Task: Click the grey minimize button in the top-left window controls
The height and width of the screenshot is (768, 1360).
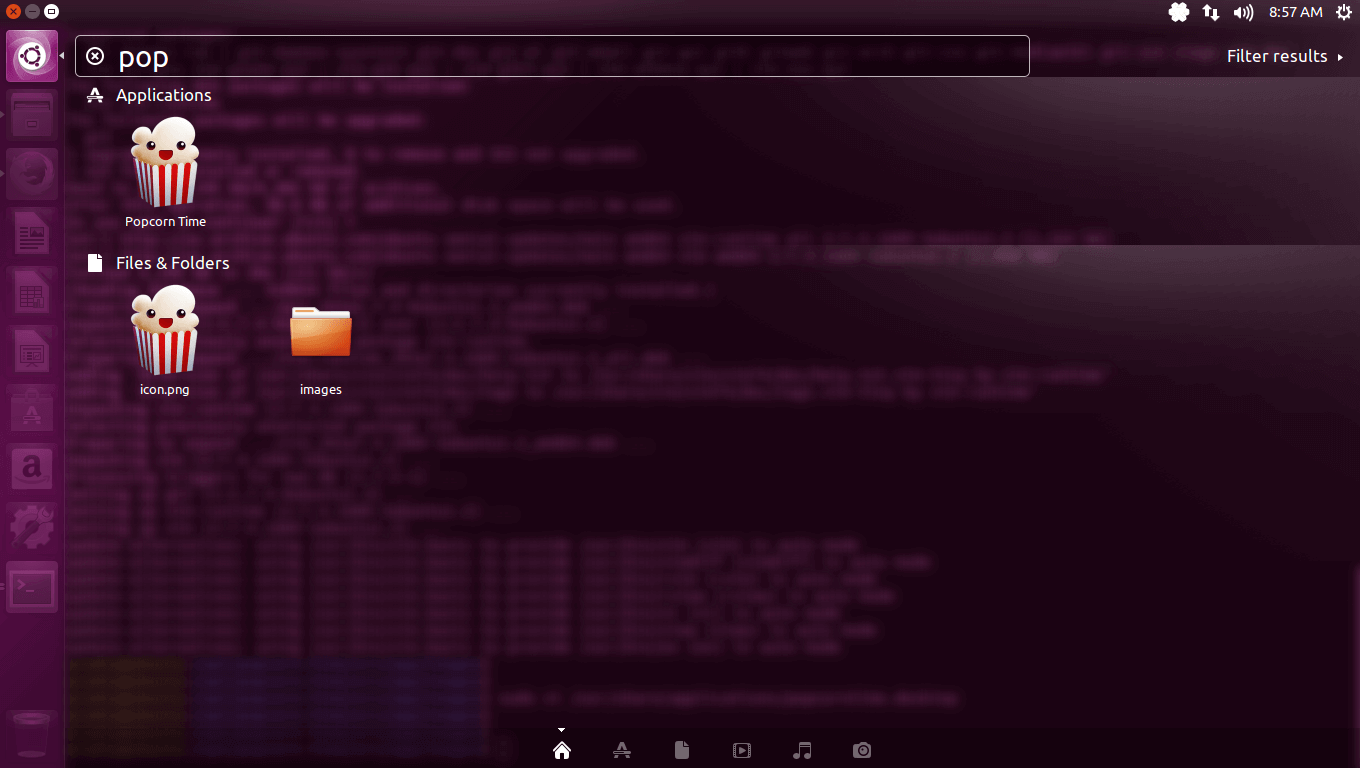Action: [x=32, y=12]
